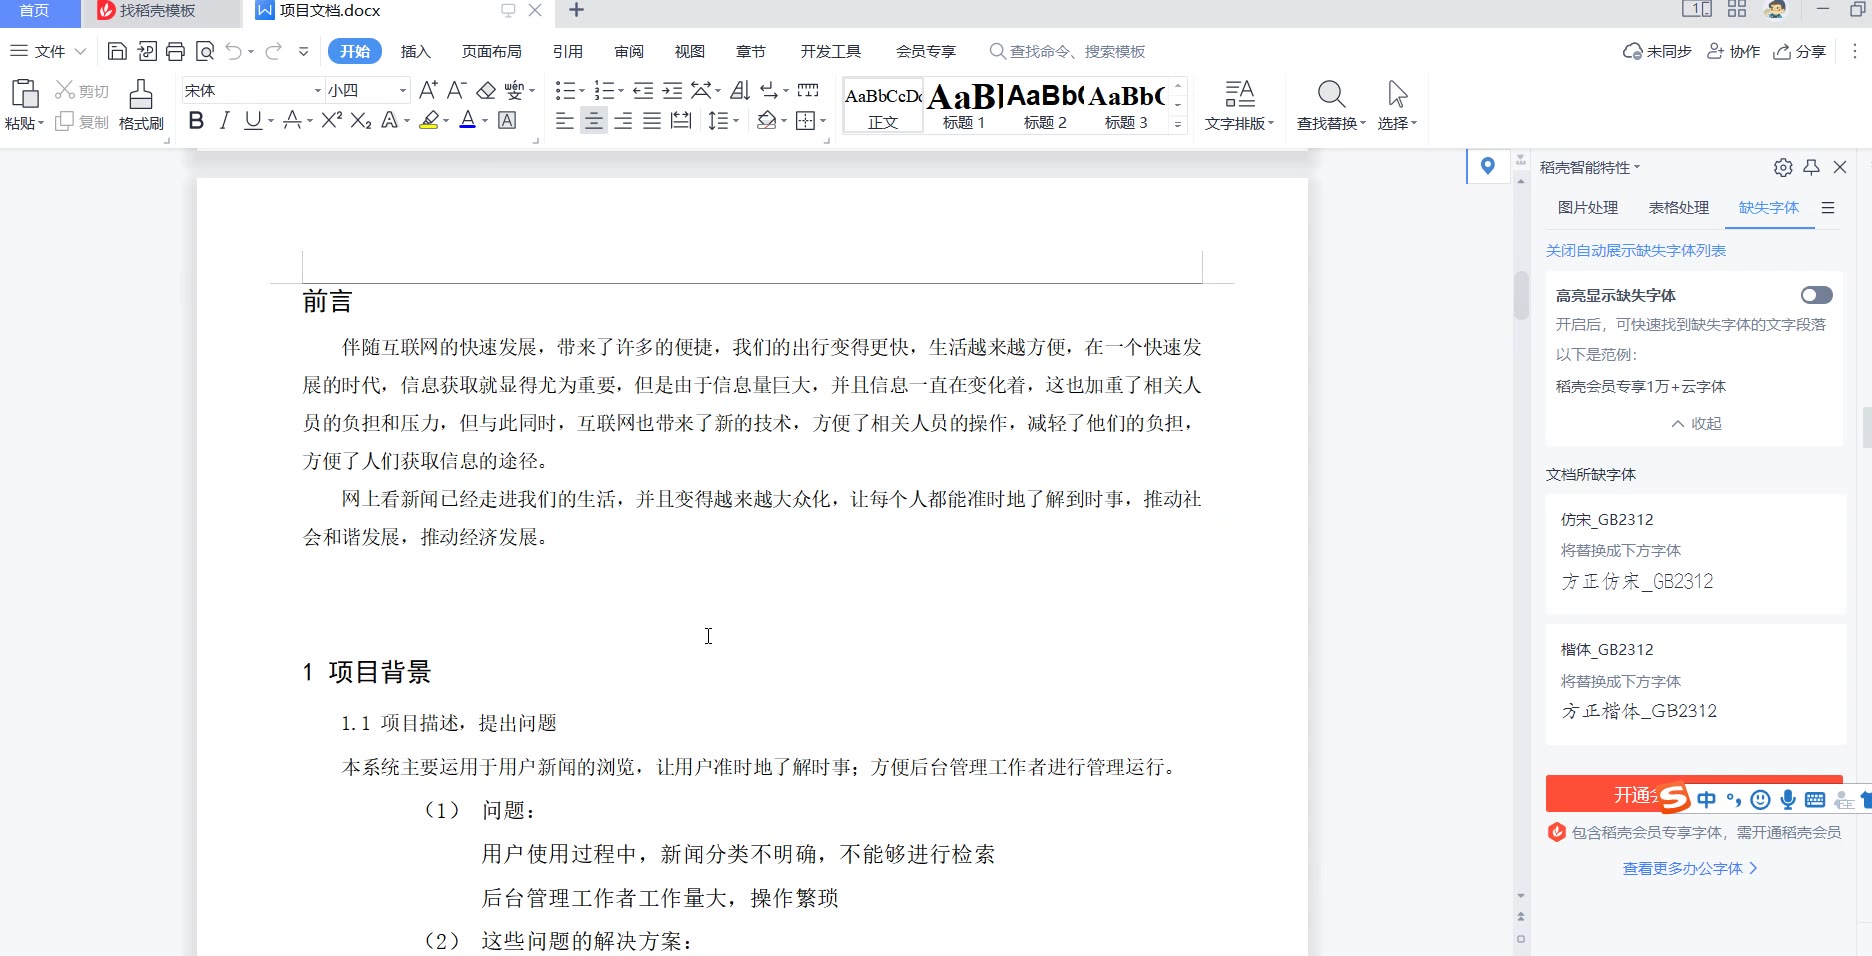Switch to 审阅 ribbon tab
Image resolution: width=1872 pixels, height=956 pixels.
(629, 51)
